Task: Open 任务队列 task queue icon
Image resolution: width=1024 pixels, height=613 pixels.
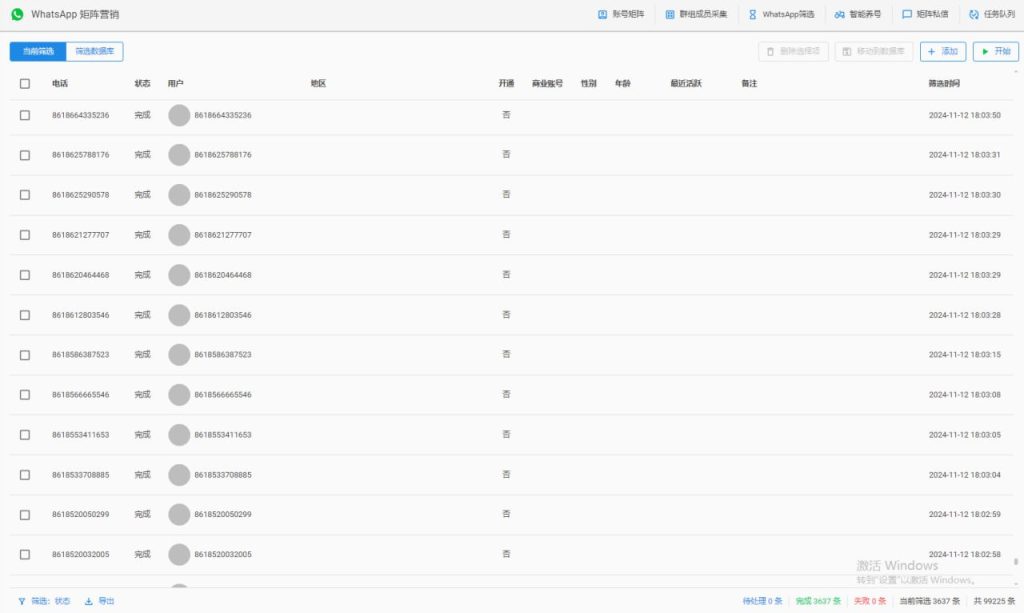Action: [x=974, y=15]
